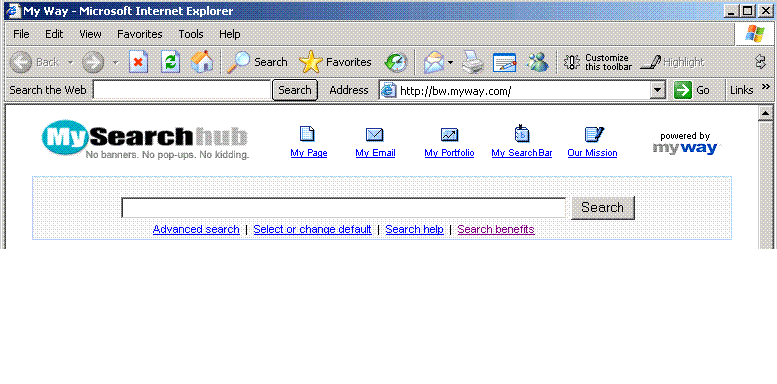Click the Edit page icon
Viewport: 777px width, 384px height.
click(504, 62)
